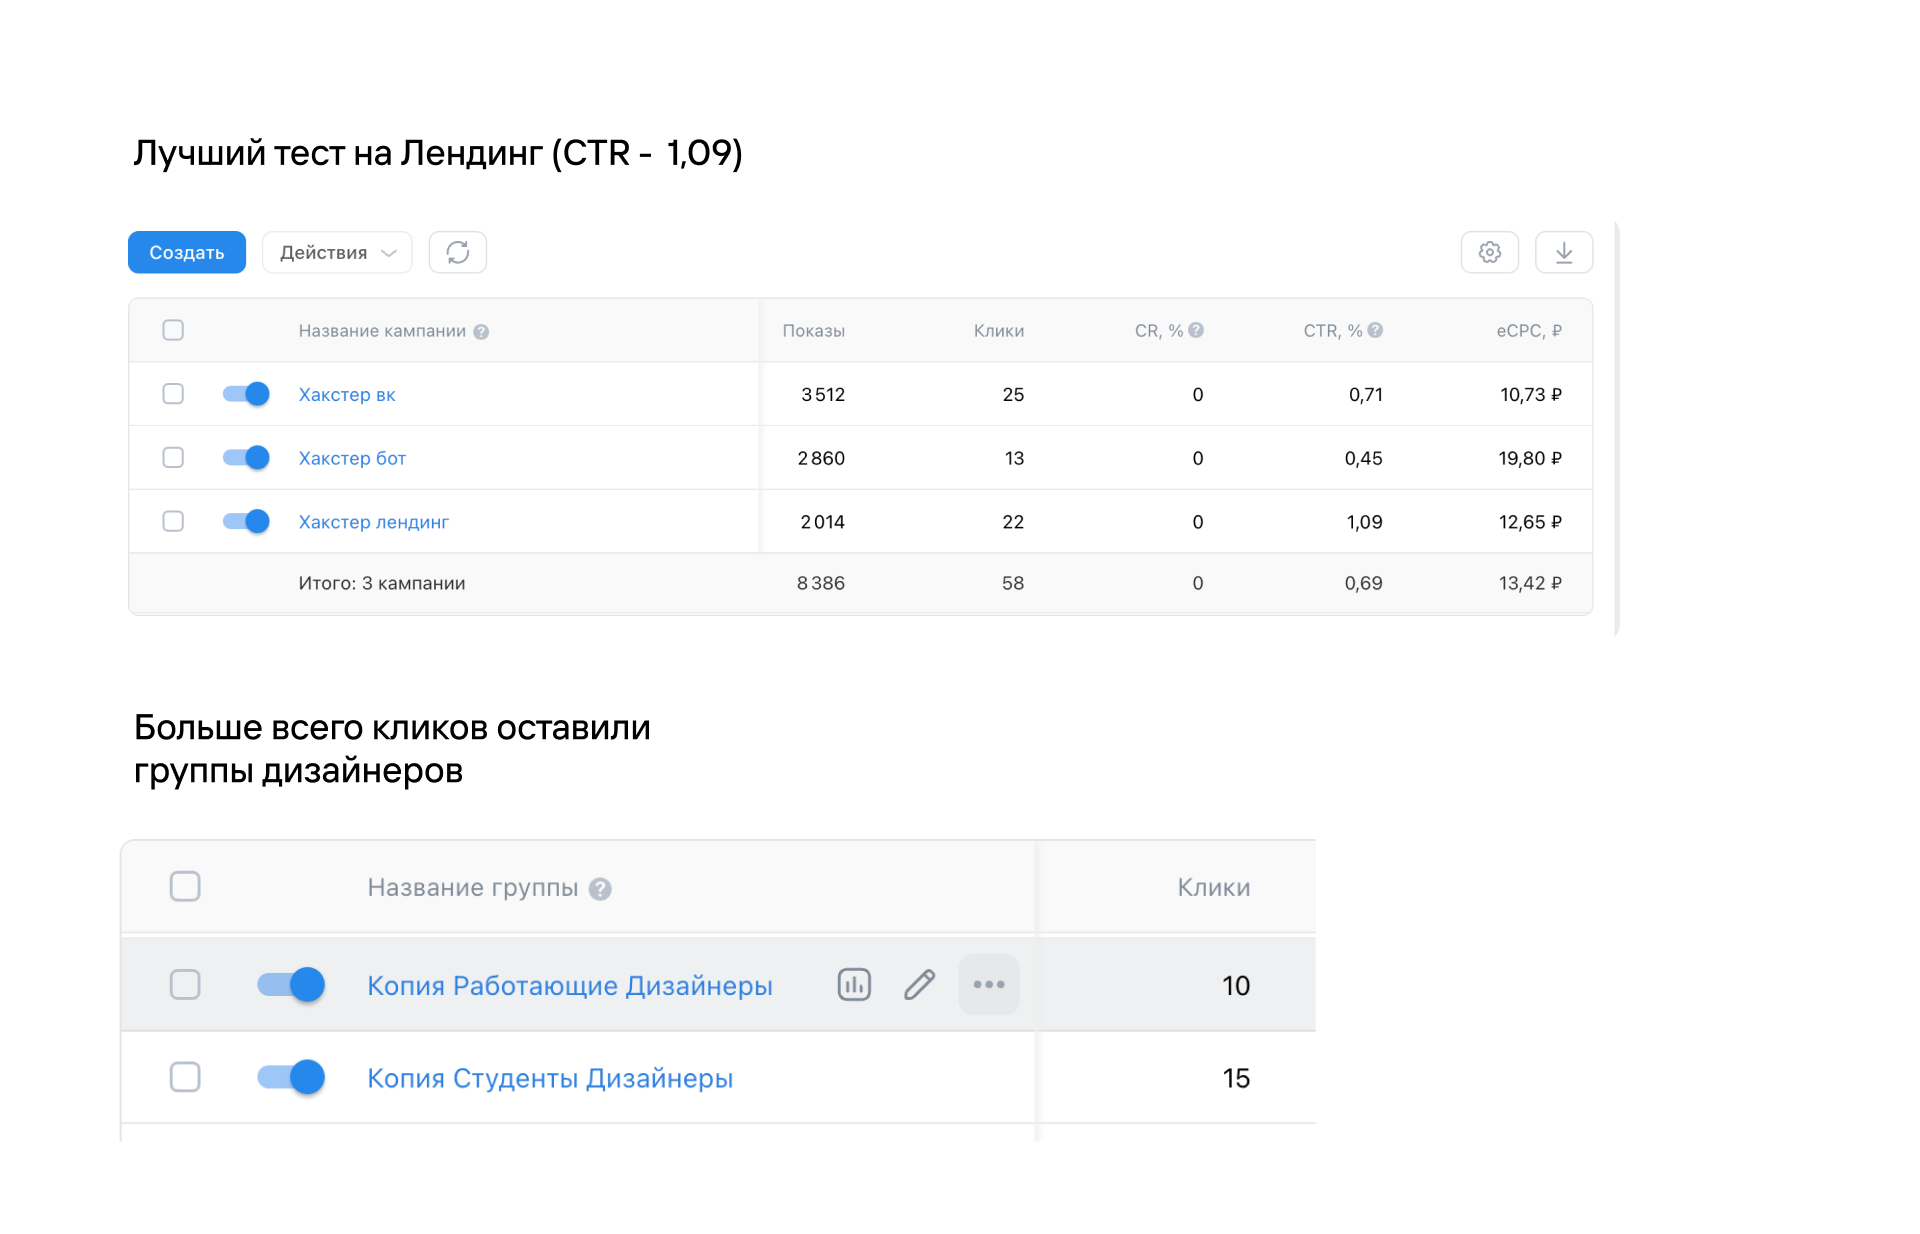Click the pencil edit icon

(x=919, y=985)
